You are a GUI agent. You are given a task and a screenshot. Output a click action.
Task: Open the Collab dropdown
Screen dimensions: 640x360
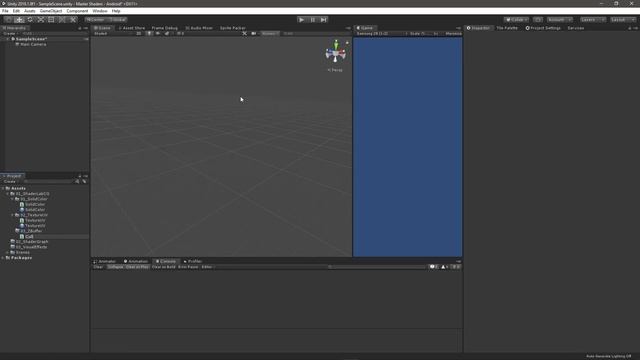pyautogui.click(x=516, y=20)
